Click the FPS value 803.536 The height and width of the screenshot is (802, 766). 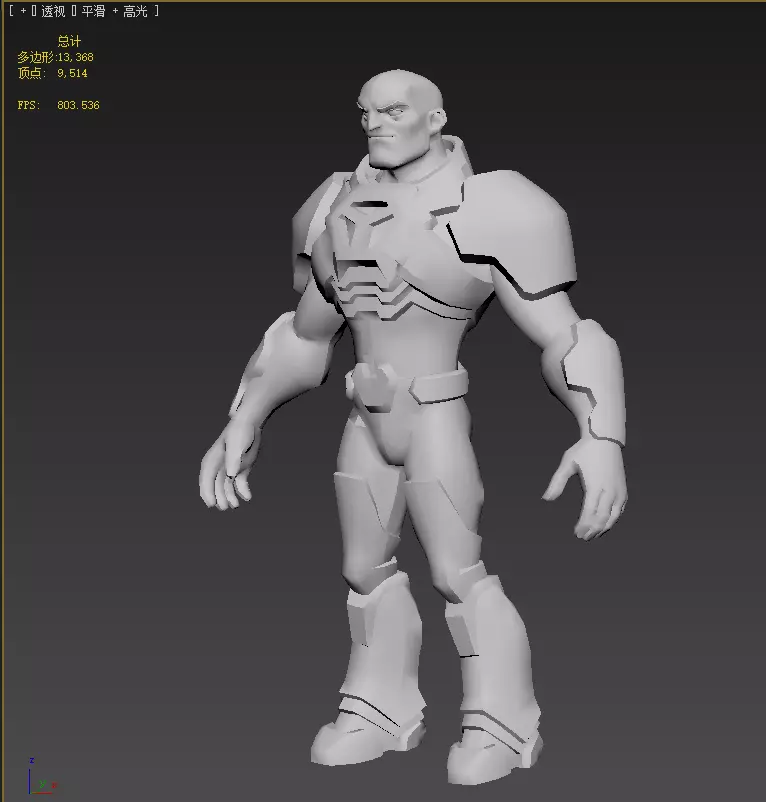[78, 105]
